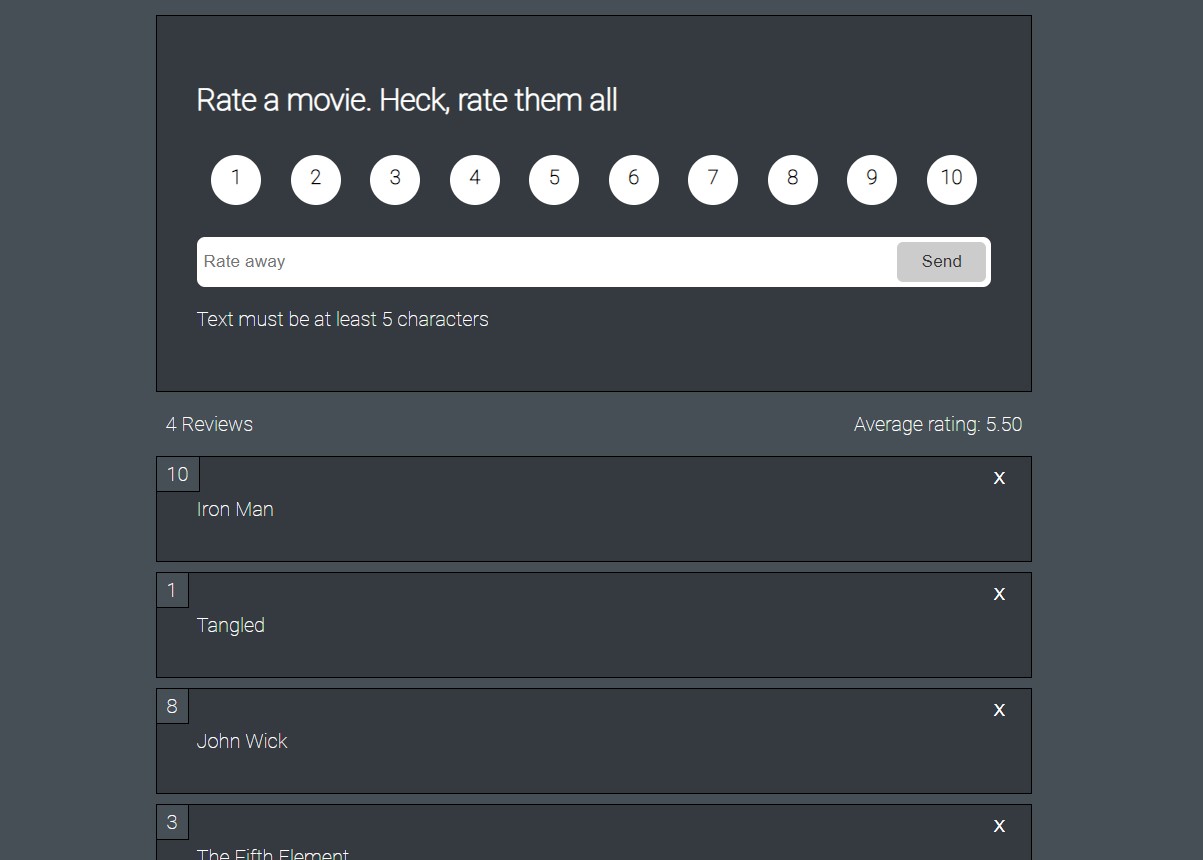Remove the Tangled review
This screenshot has width=1203, height=860.
coord(999,594)
